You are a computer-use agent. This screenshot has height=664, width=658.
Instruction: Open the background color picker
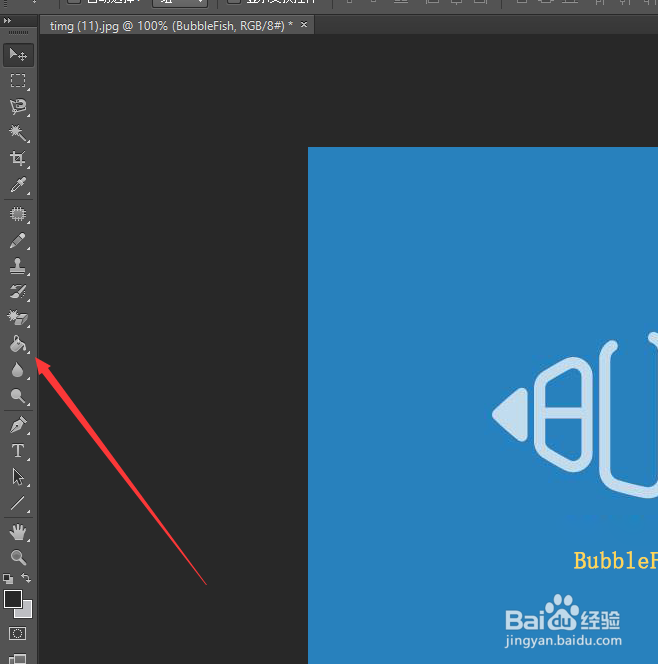pyautogui.click(x=26, y=611)
